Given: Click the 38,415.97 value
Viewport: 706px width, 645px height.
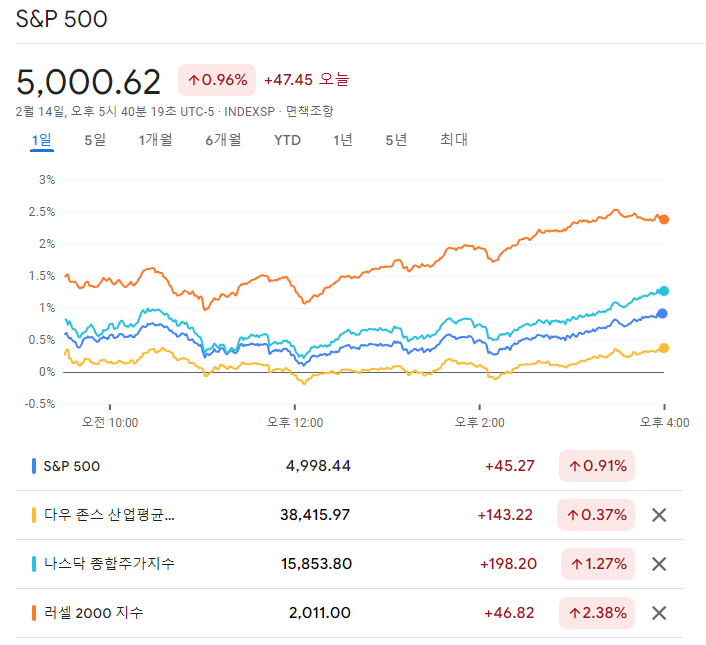Looking at the screenshot, I should 315,515.
